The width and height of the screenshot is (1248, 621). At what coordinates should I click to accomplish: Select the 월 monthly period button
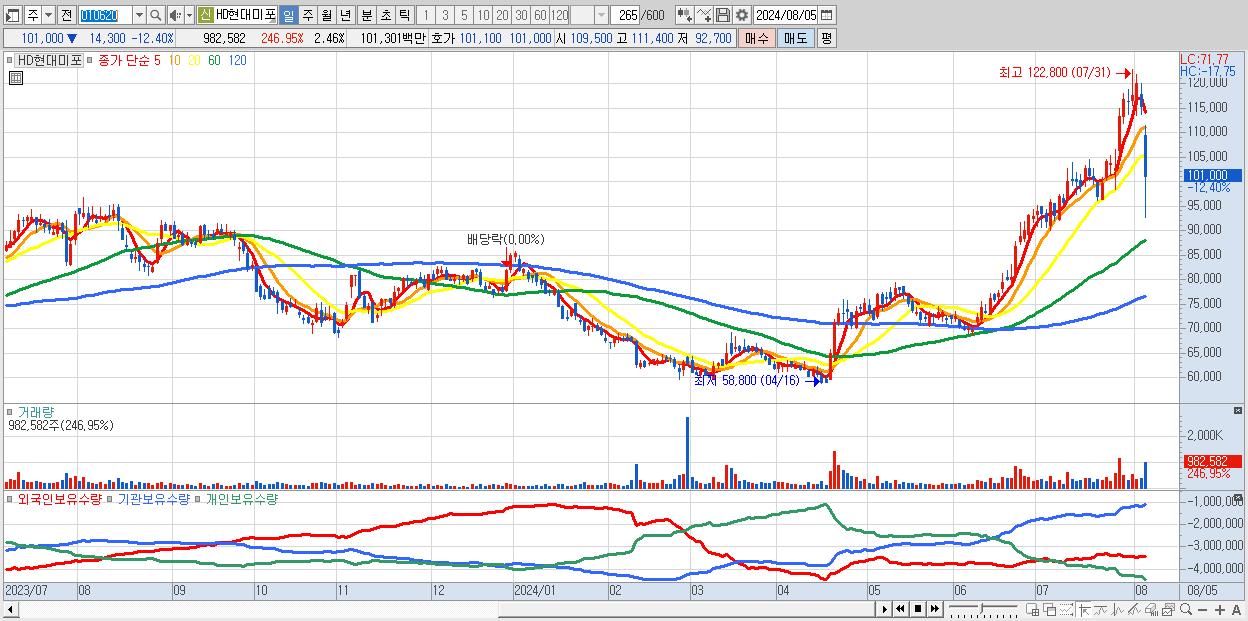point(326,15)
